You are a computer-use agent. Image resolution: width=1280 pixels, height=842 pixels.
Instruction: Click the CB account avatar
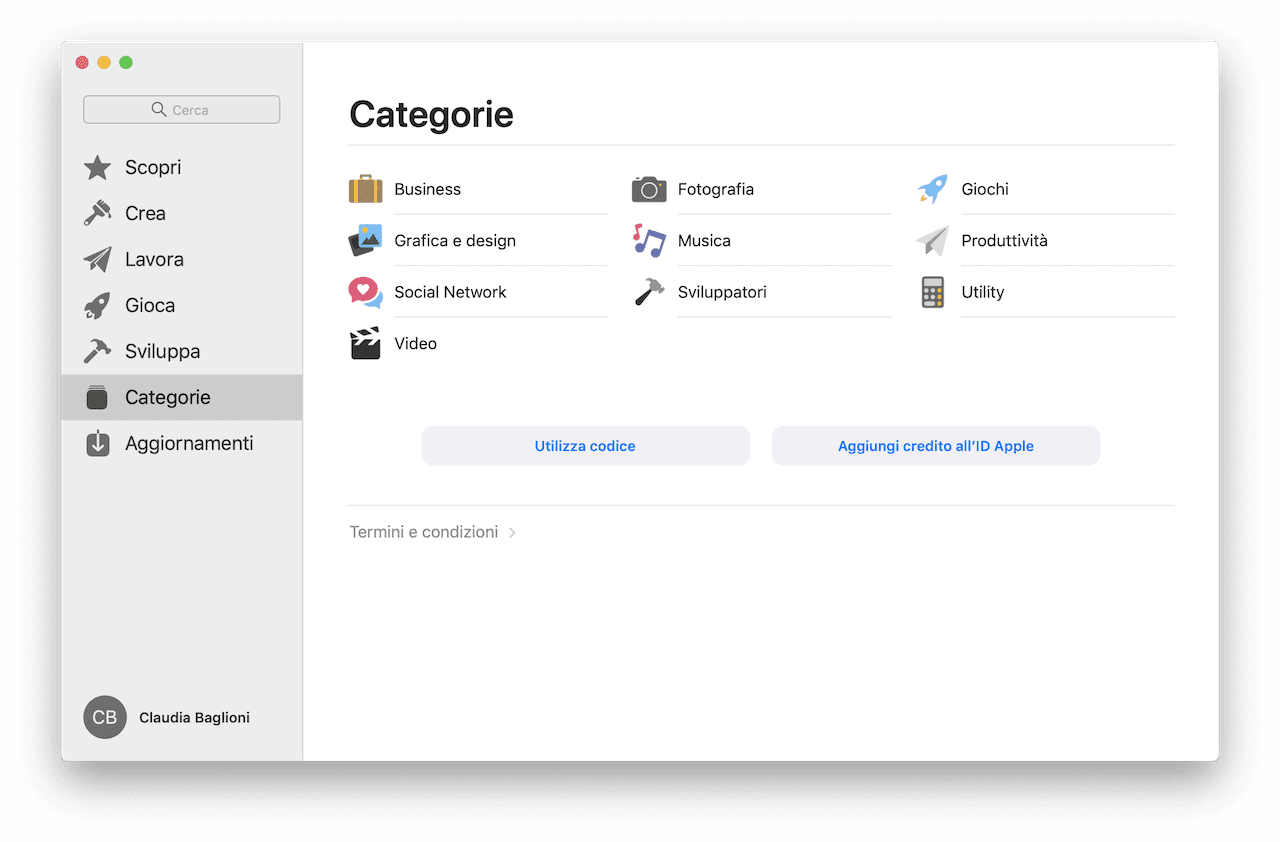[105, 717]
